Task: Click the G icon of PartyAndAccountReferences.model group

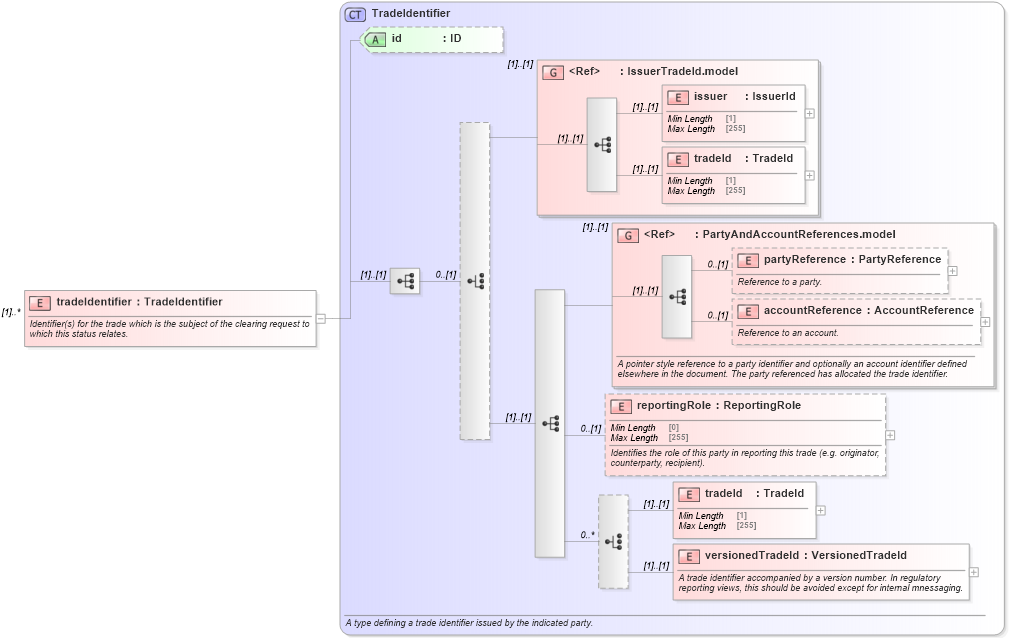Action: pyautogui.click(x=627, y=233)
